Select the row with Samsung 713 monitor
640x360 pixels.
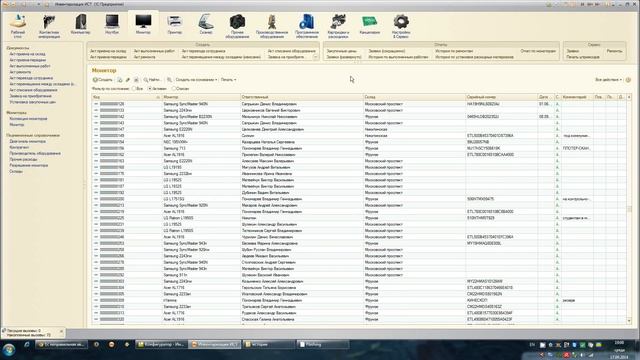click(358, 148)
